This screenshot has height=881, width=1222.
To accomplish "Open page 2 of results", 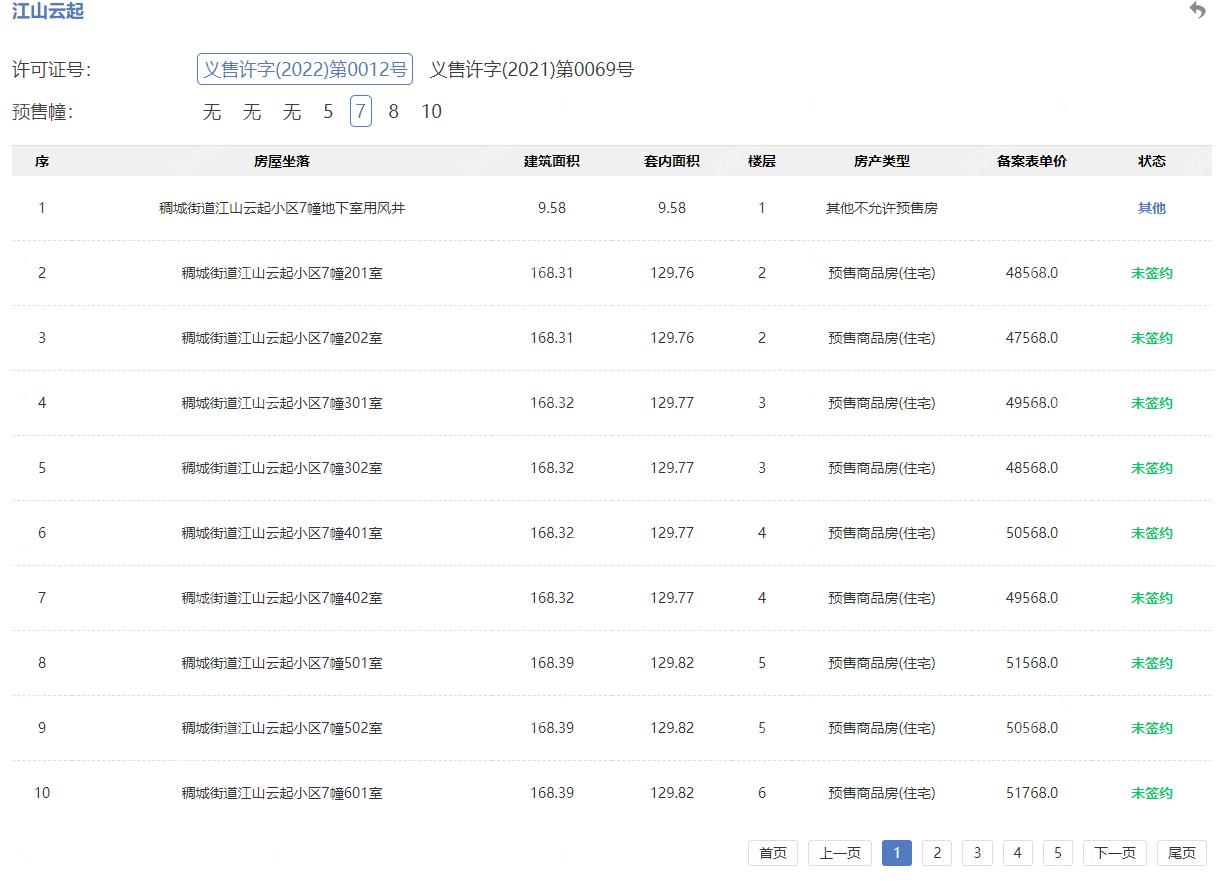I will (x=937, y=853).
